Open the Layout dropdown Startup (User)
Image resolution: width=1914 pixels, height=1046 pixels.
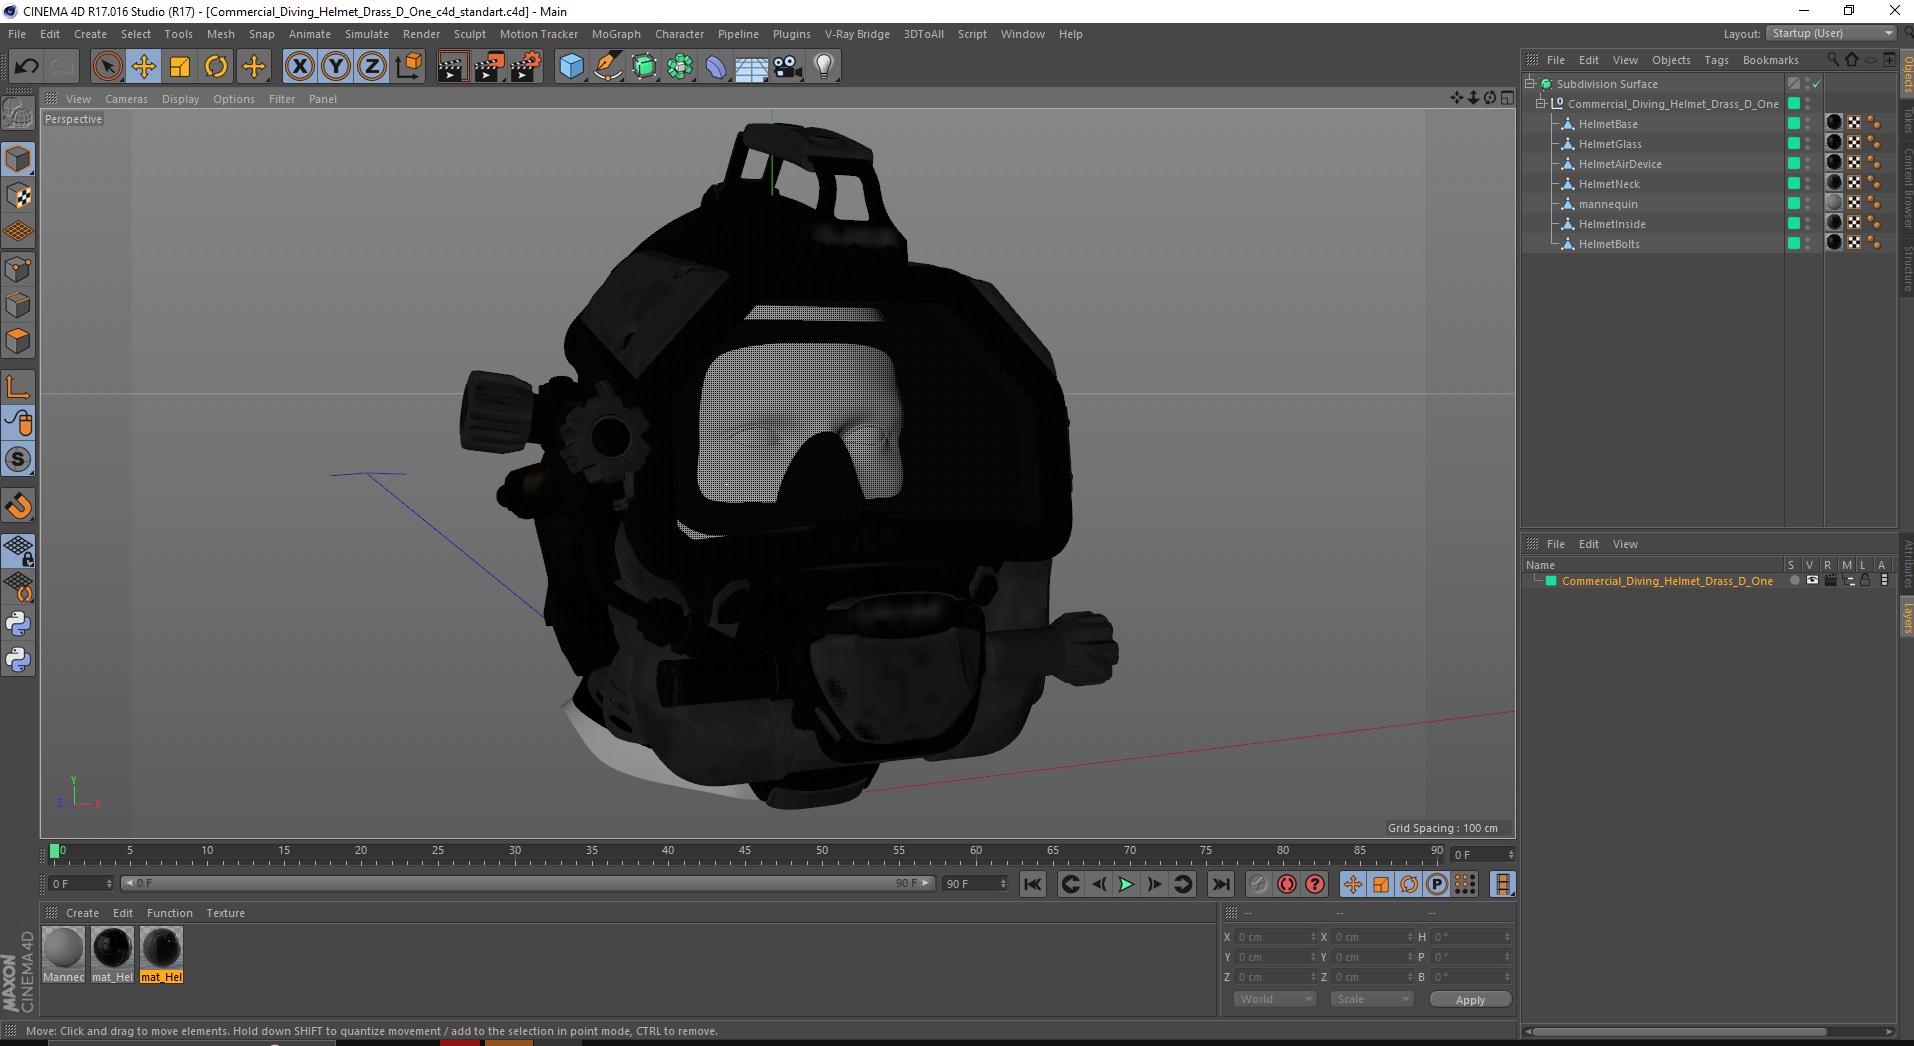(x=1832, y=33)
